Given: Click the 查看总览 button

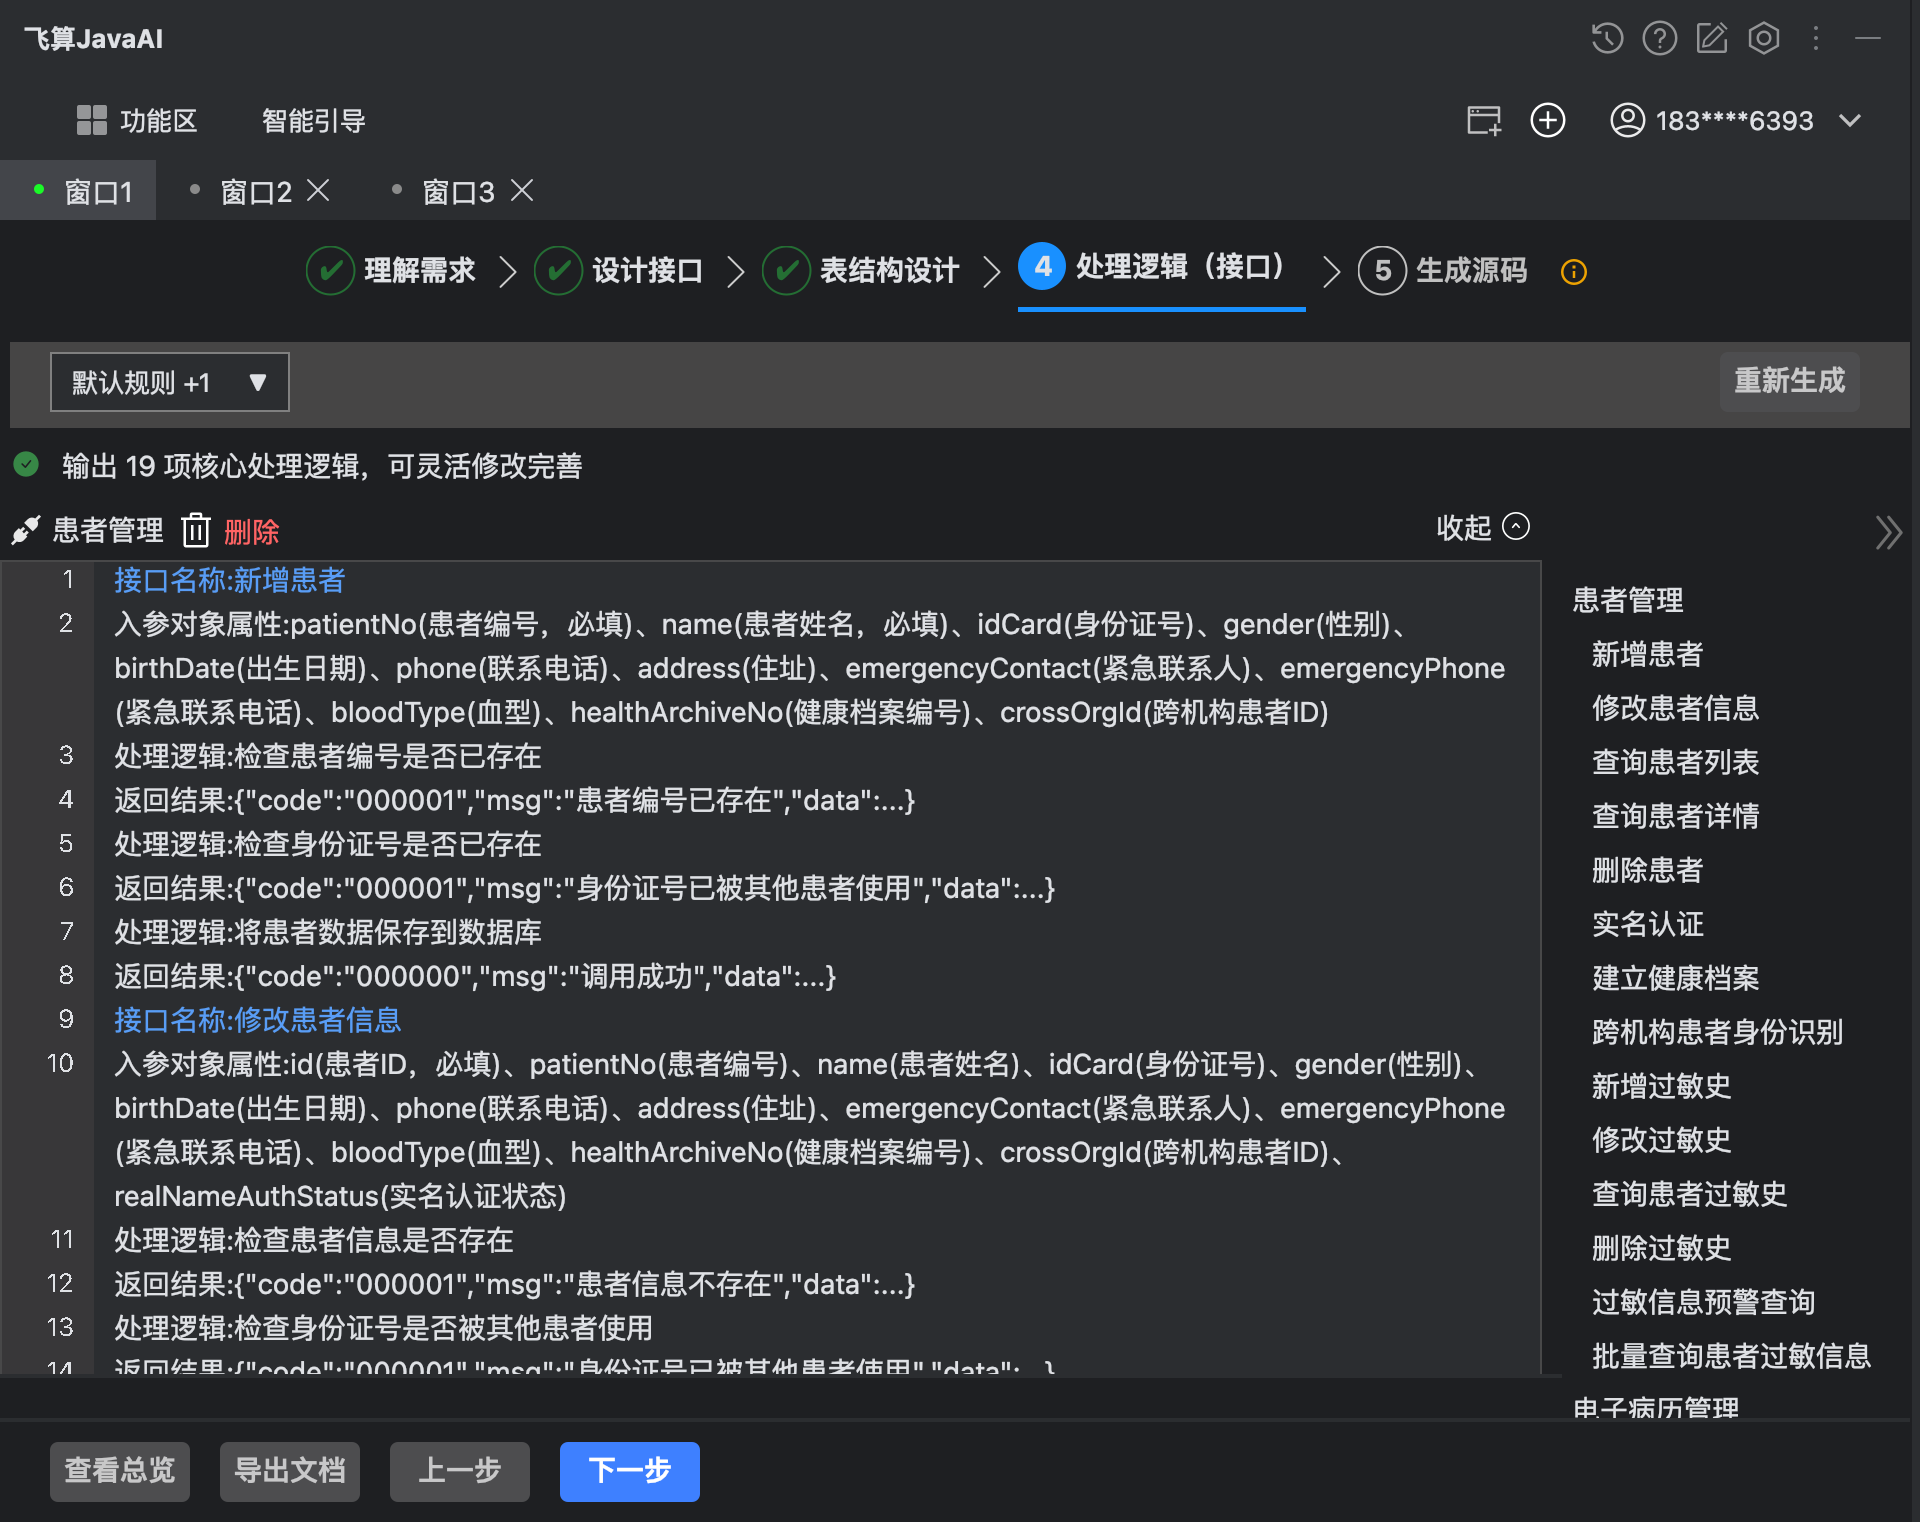Looking at the screenshot, I should tap(120, 1471).
